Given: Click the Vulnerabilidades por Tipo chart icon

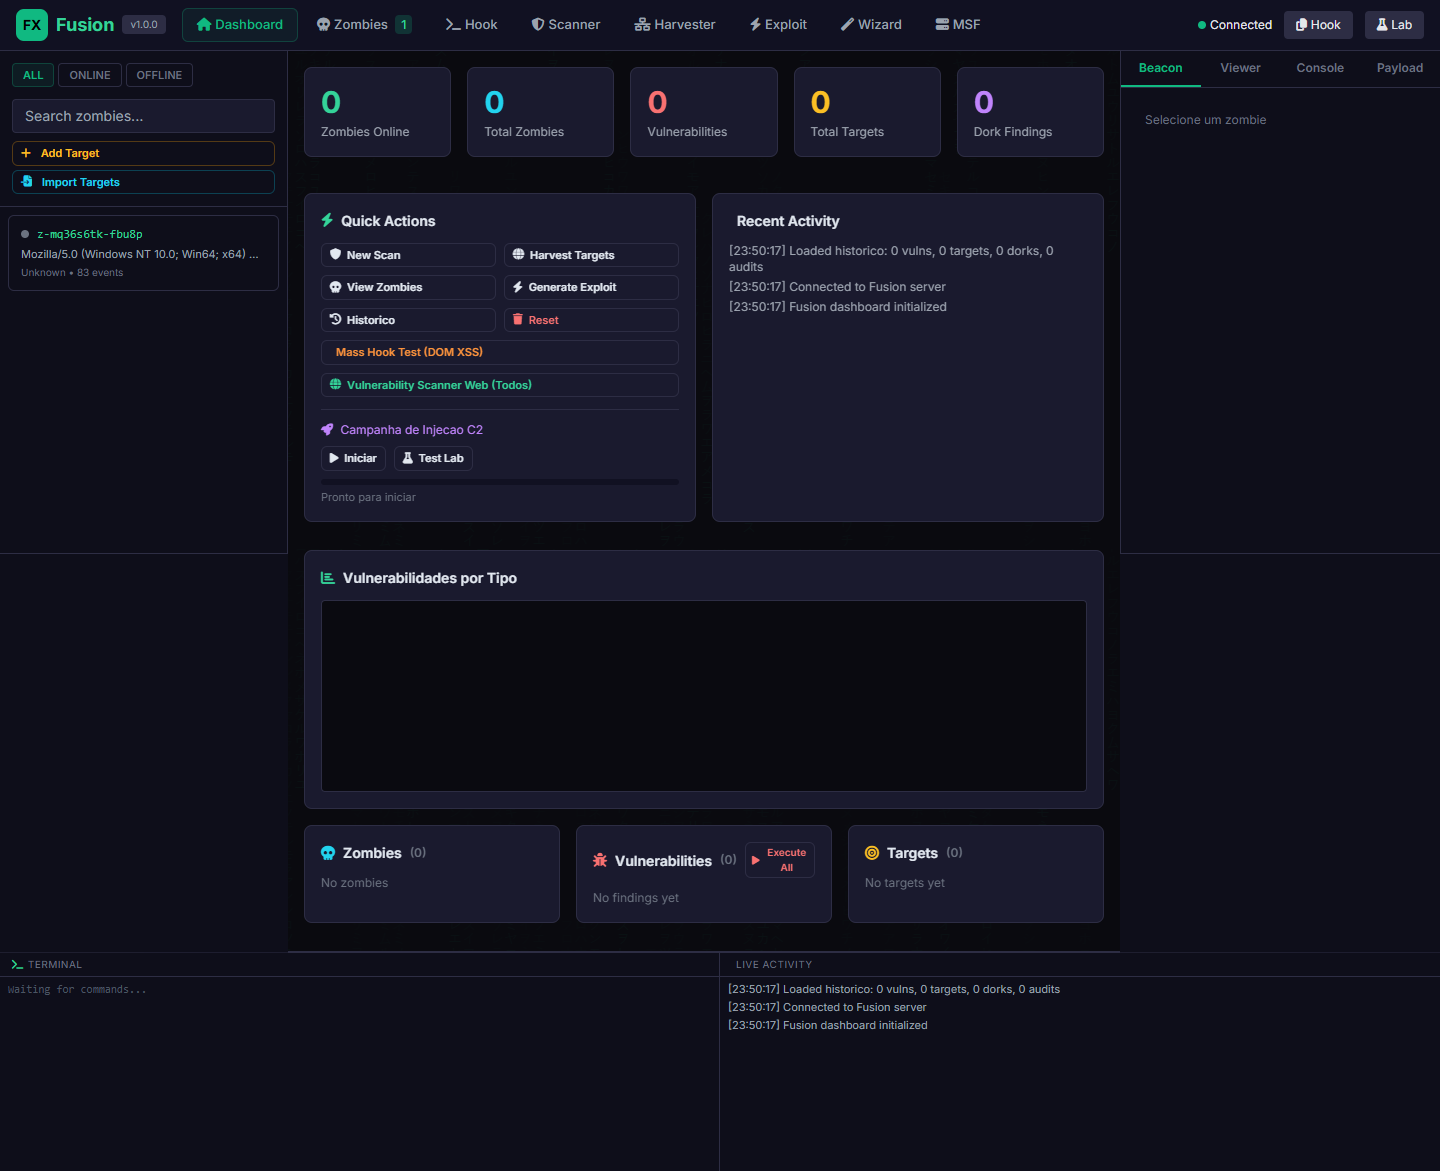Looking at the screenshot, I should pos(327,578).
